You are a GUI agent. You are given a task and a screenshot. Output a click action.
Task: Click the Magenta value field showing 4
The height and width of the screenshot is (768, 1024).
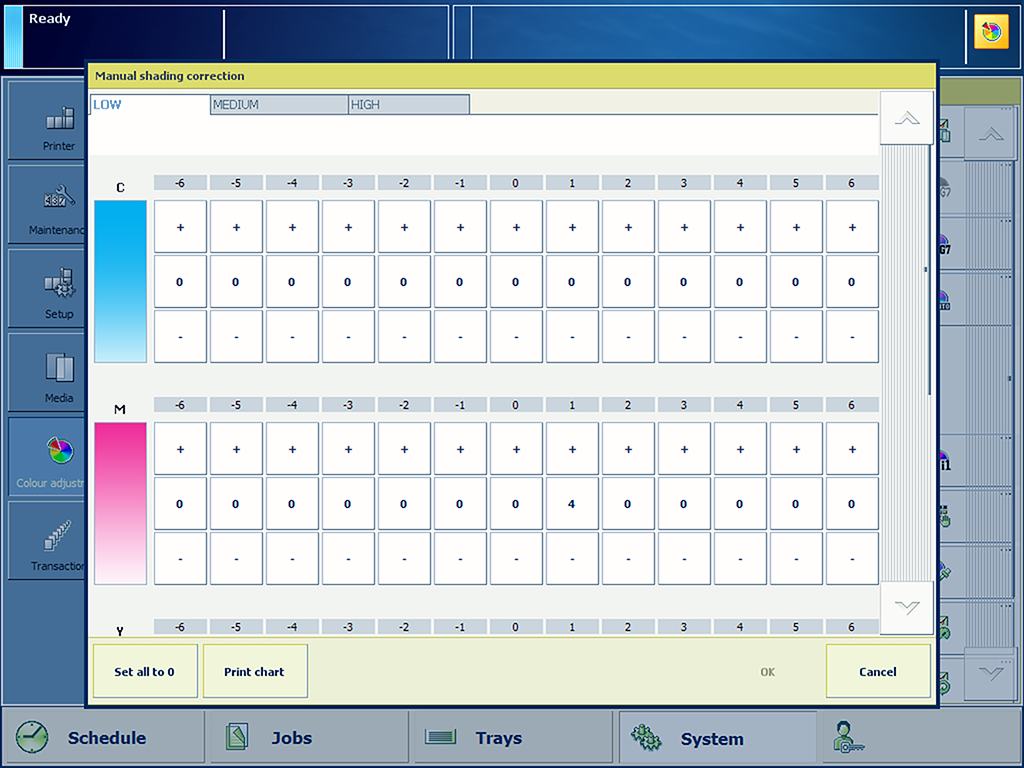click(572, 504)
